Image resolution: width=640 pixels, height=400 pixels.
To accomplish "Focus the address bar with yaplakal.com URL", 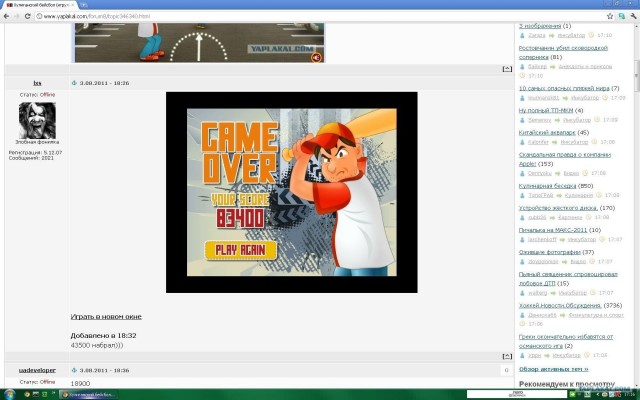I will [x=318, y=16].
